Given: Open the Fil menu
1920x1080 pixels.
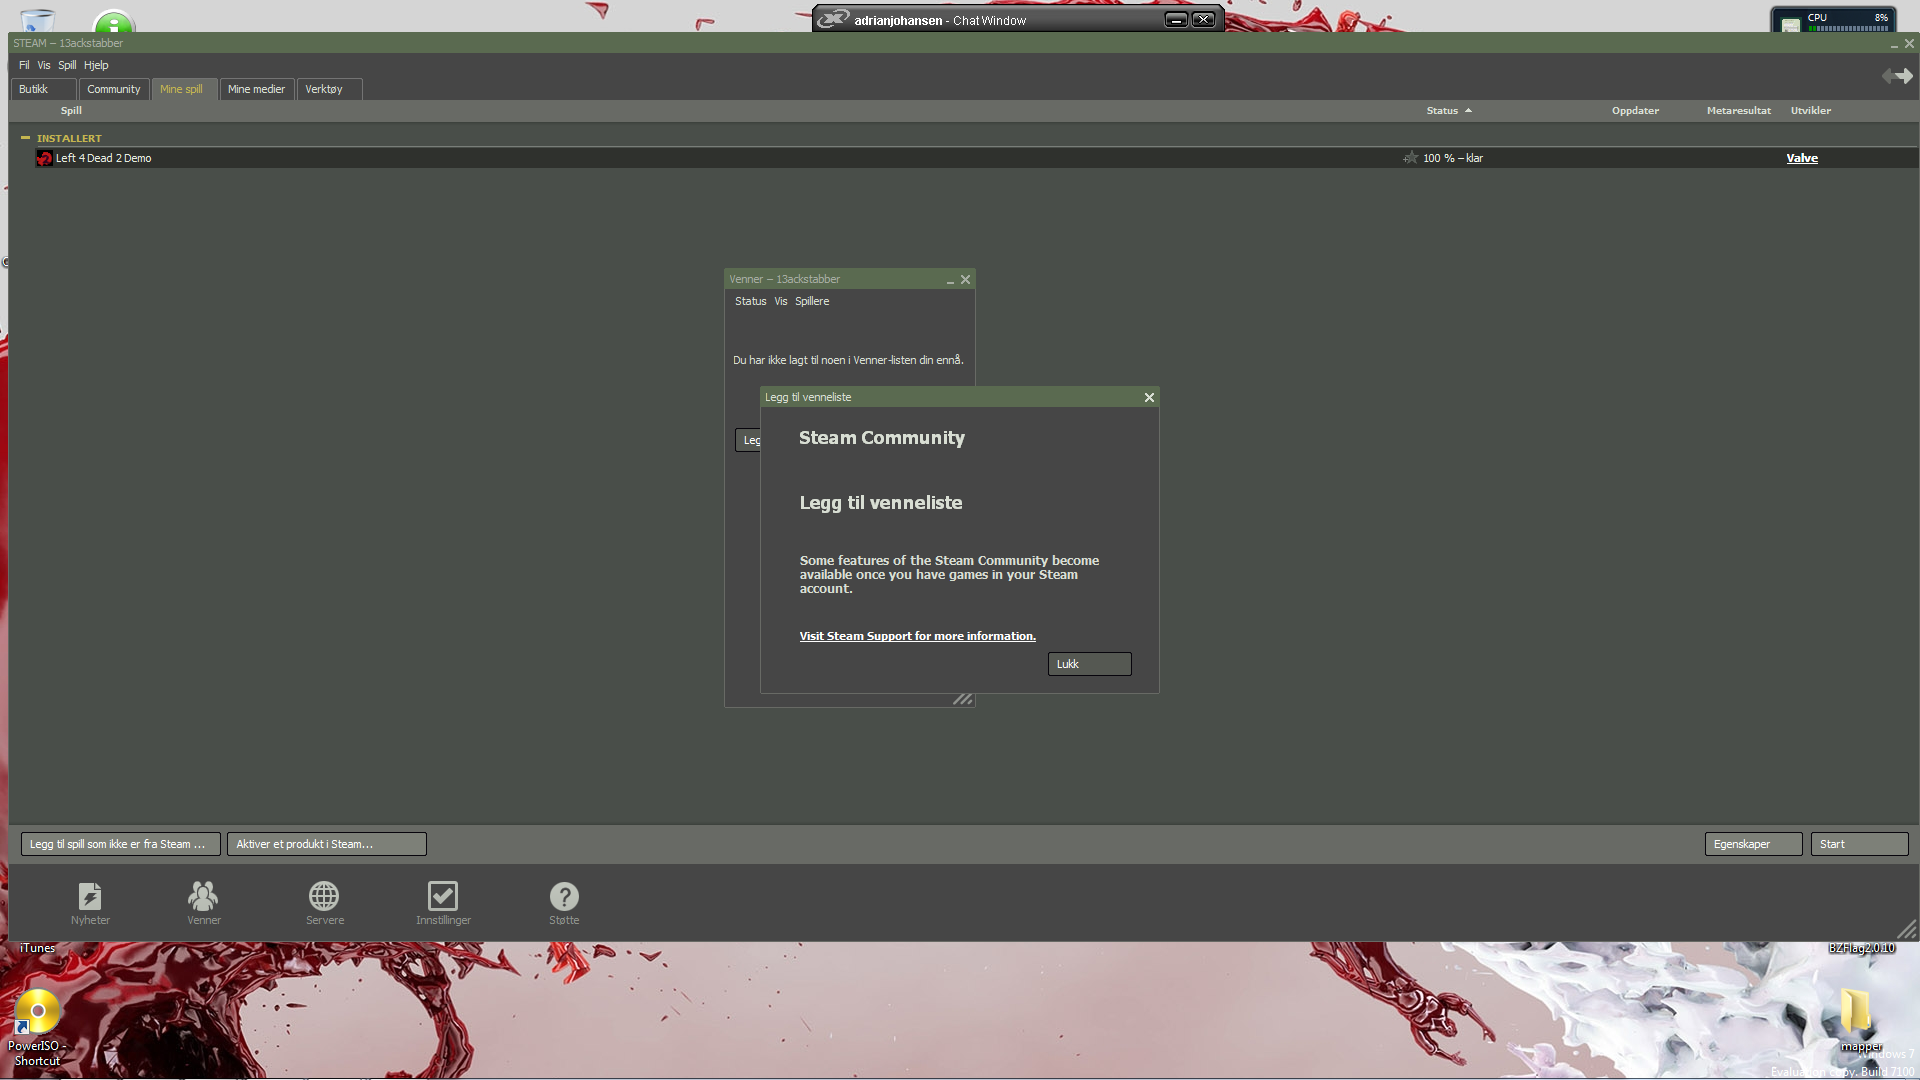Looking at the screenshot, I should coord(24,65).
